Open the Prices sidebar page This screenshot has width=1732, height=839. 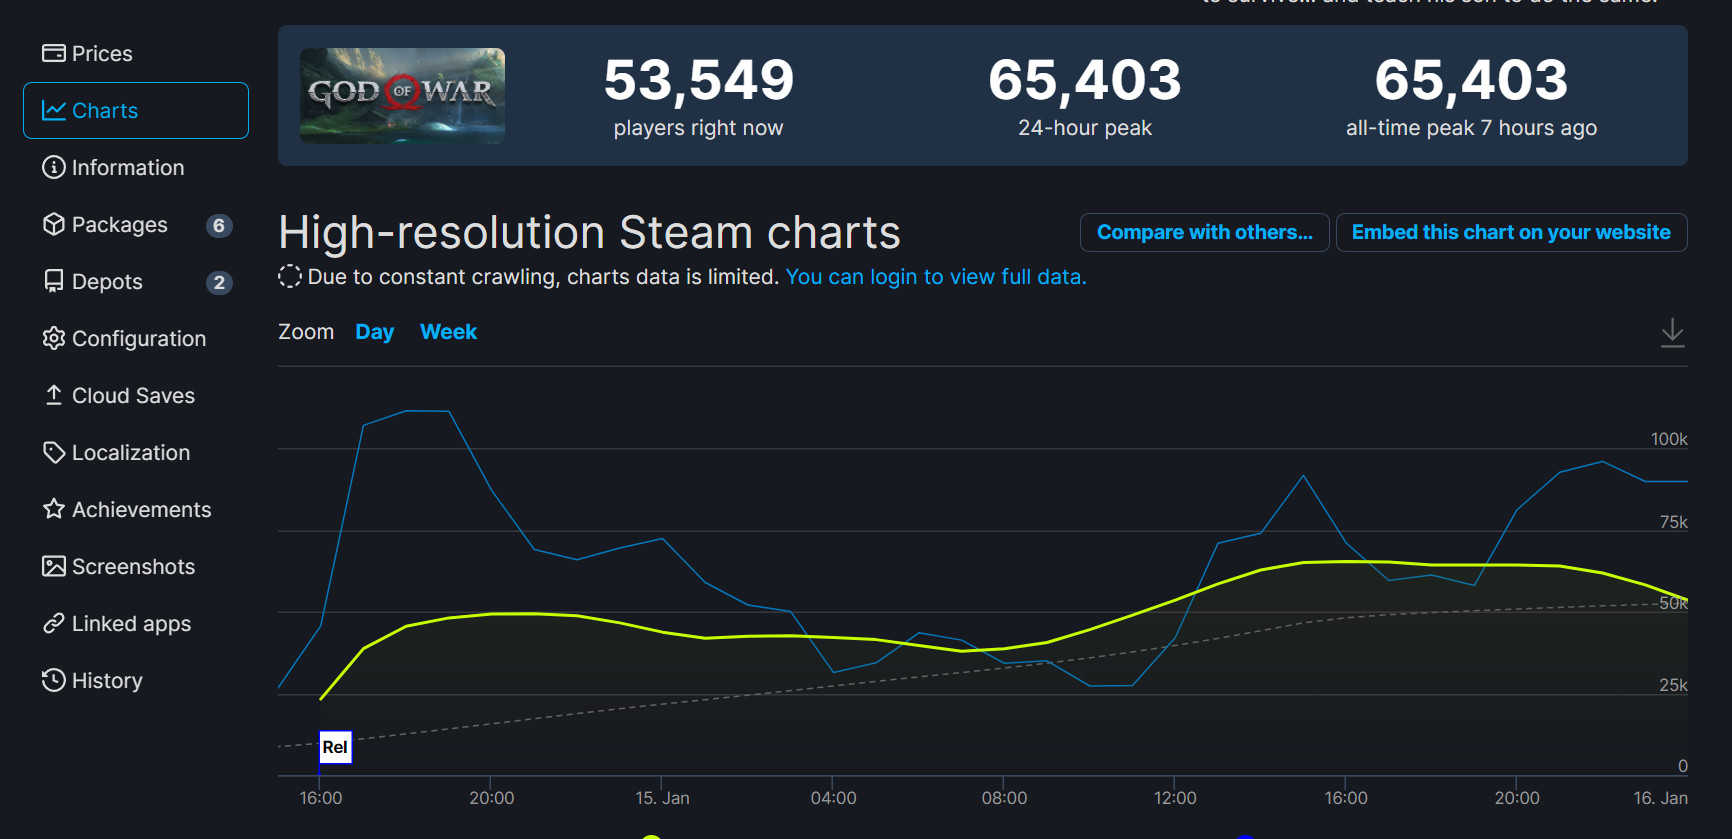click(88, 54)
